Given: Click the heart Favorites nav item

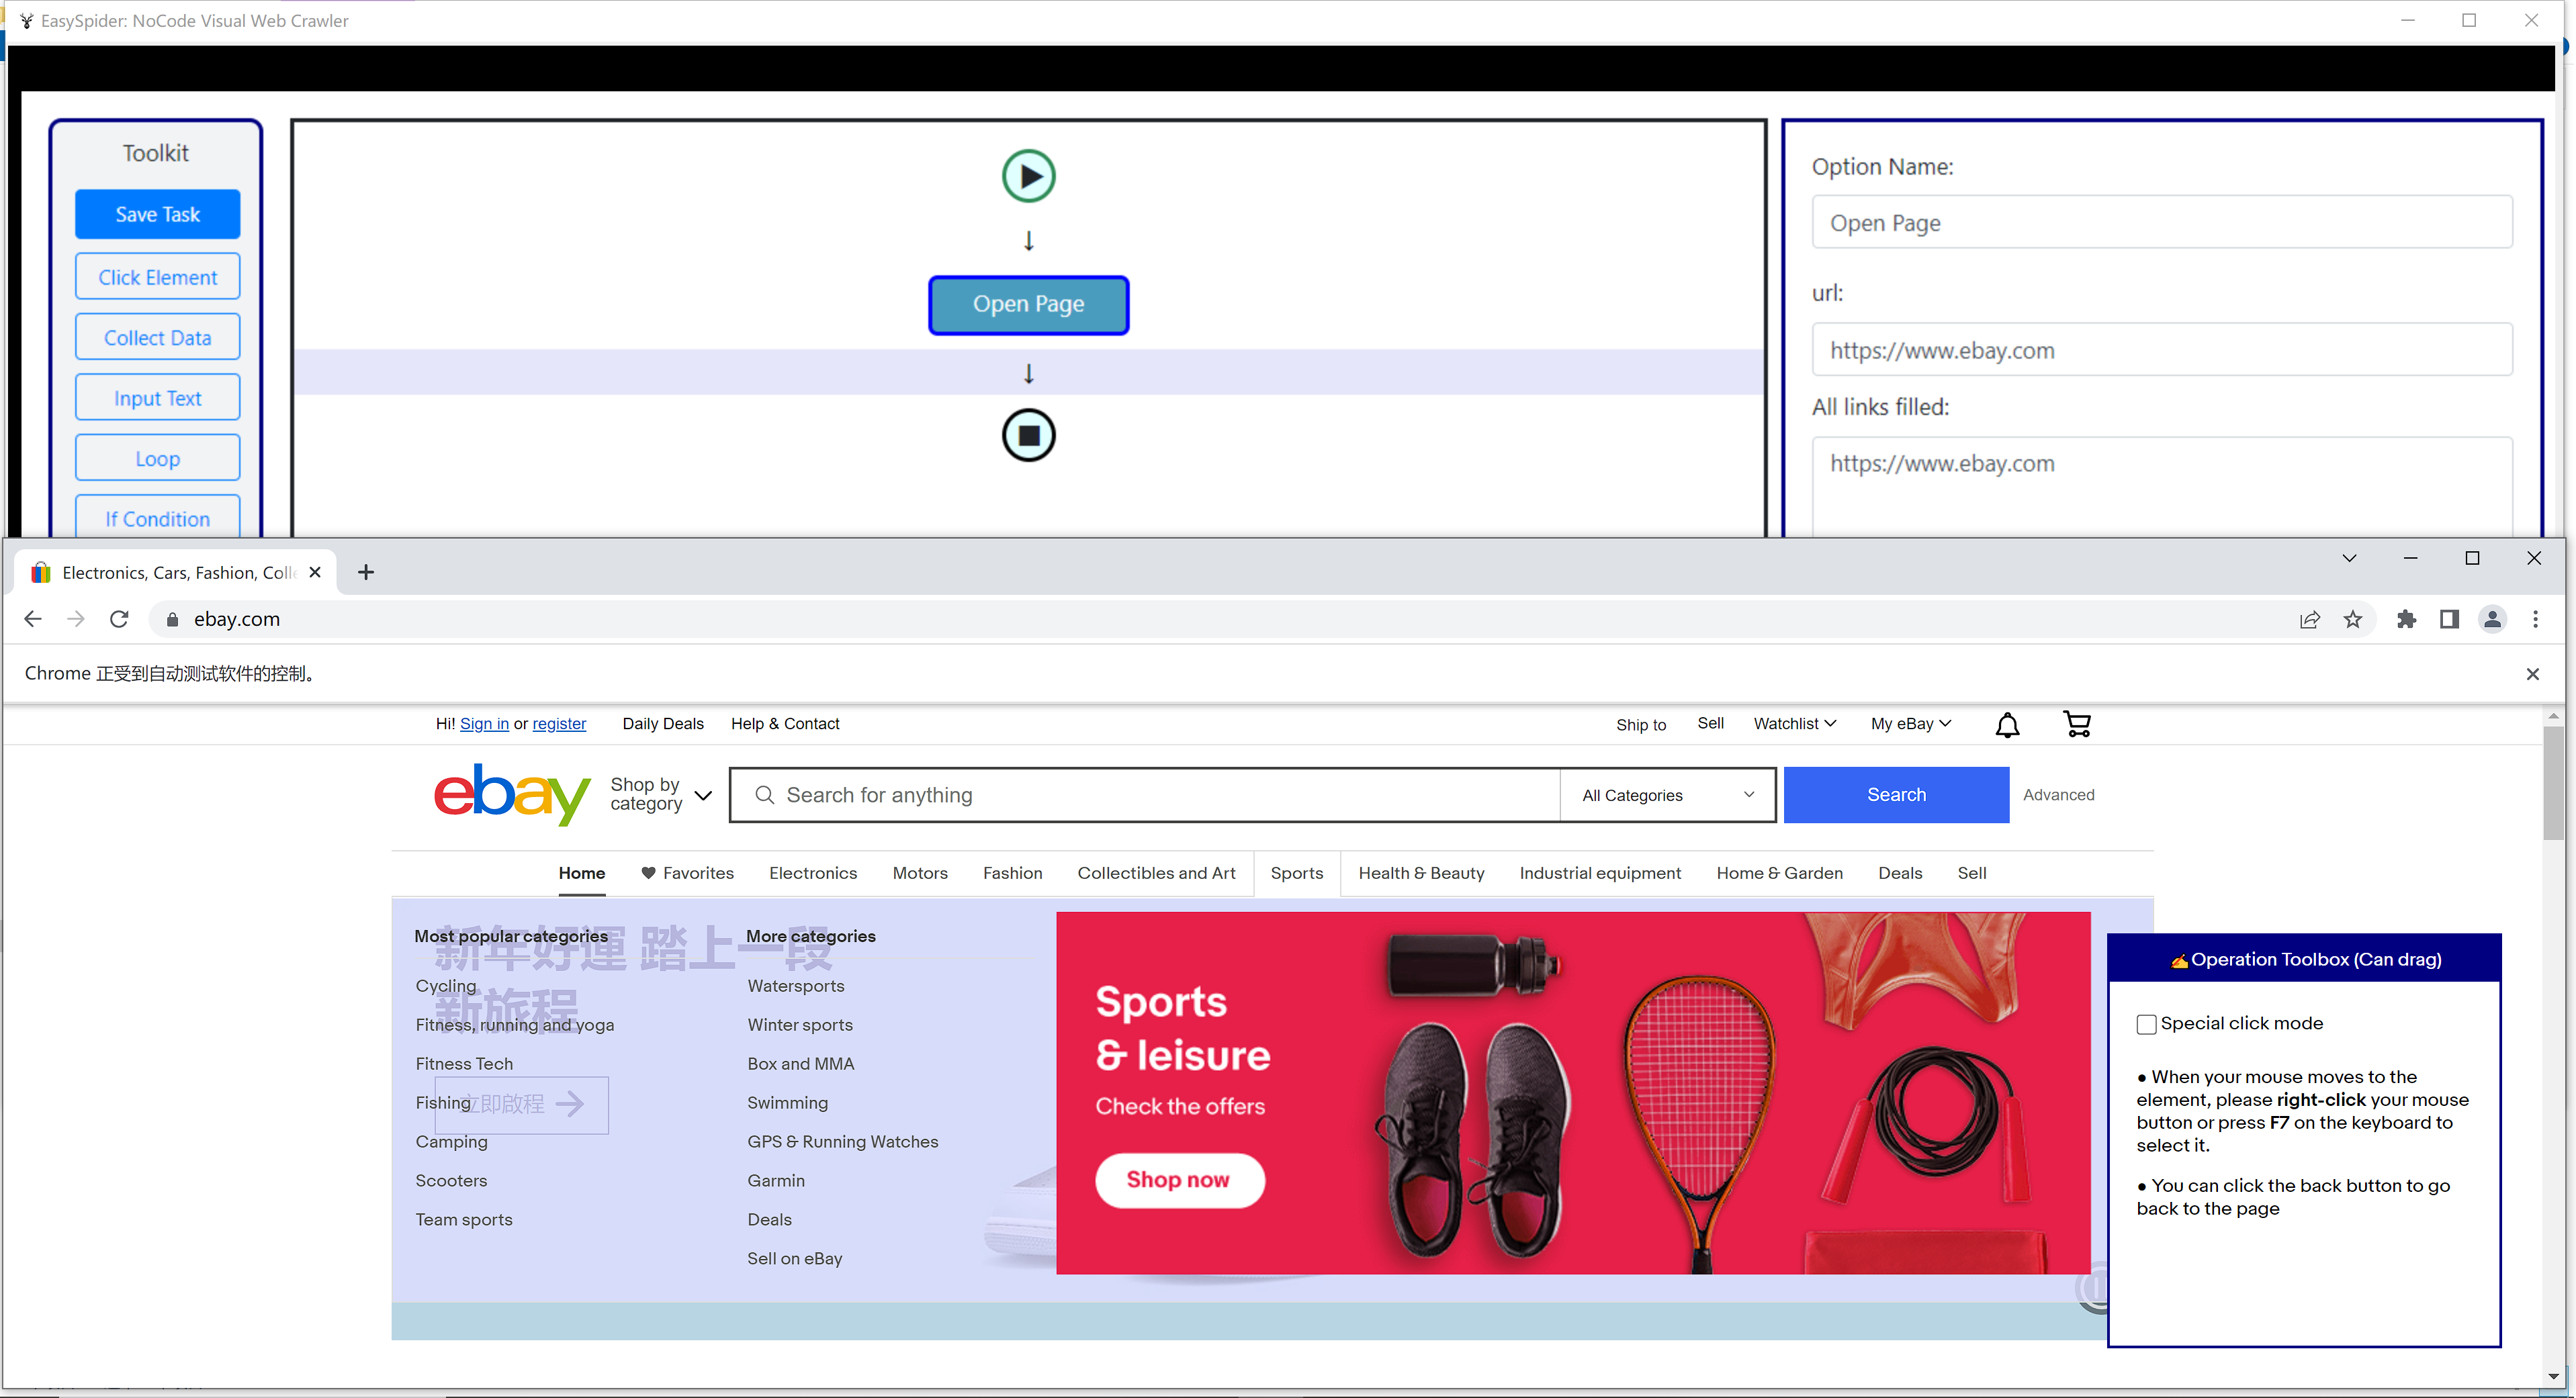Looking at the screenshot, I should pos(687,873).
